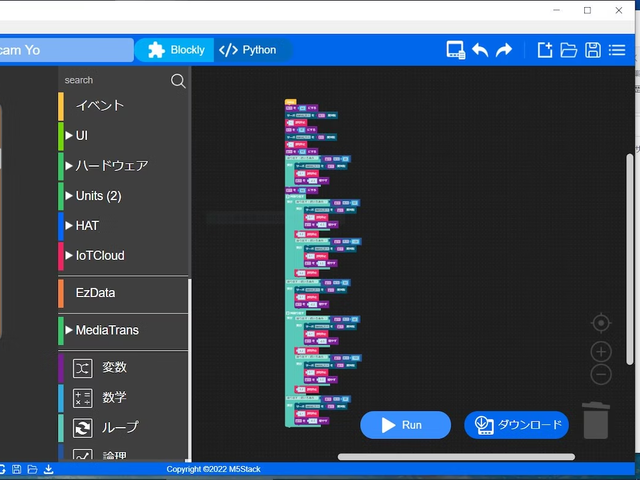Expand the MediaTrans category
The height and width of the screenshot is (480, 640).
pos(123,330)
